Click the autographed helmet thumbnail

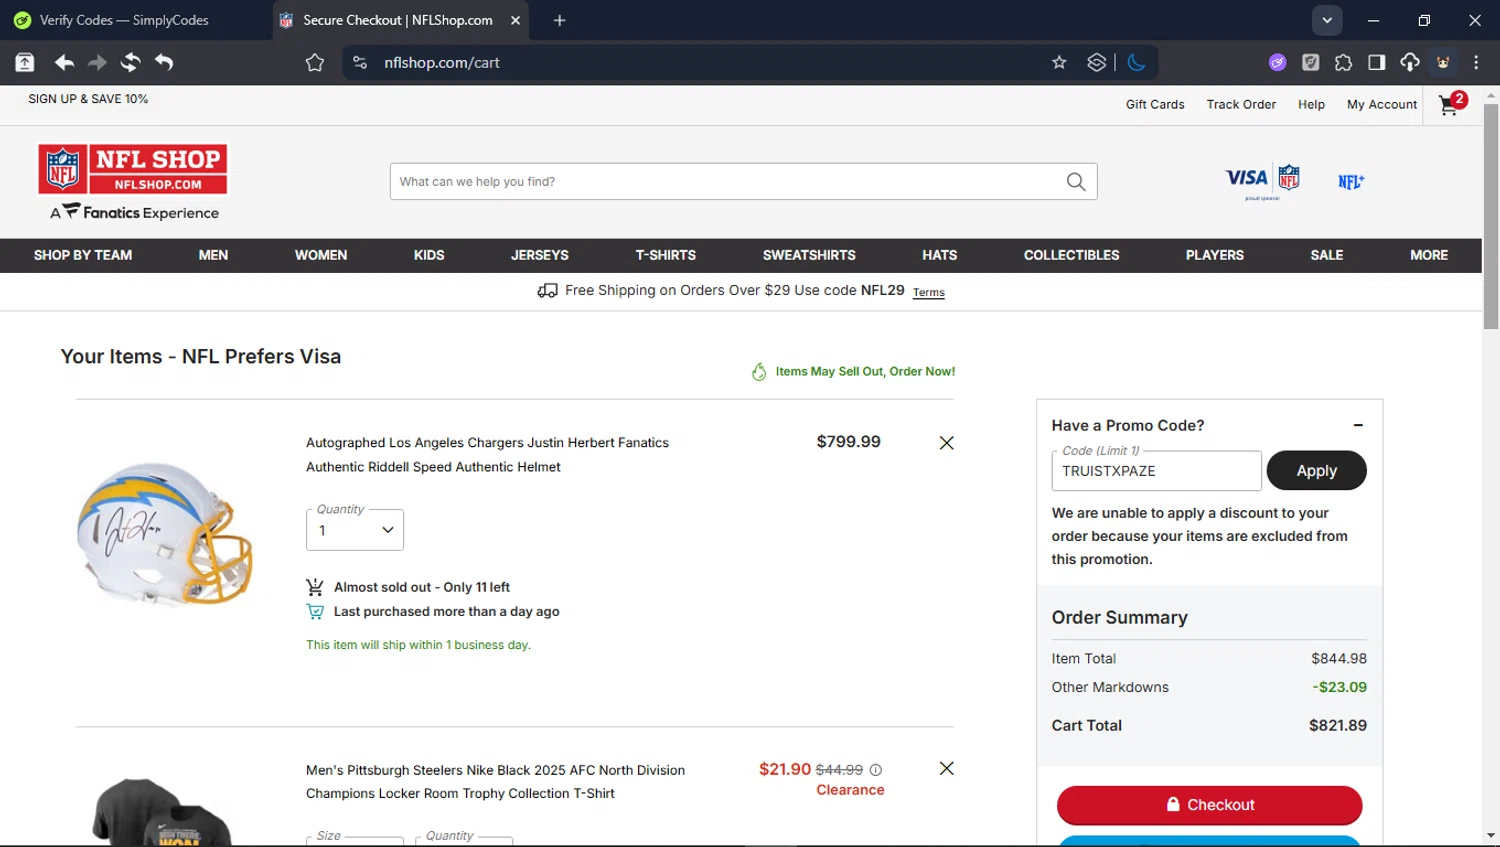point(165,535)
